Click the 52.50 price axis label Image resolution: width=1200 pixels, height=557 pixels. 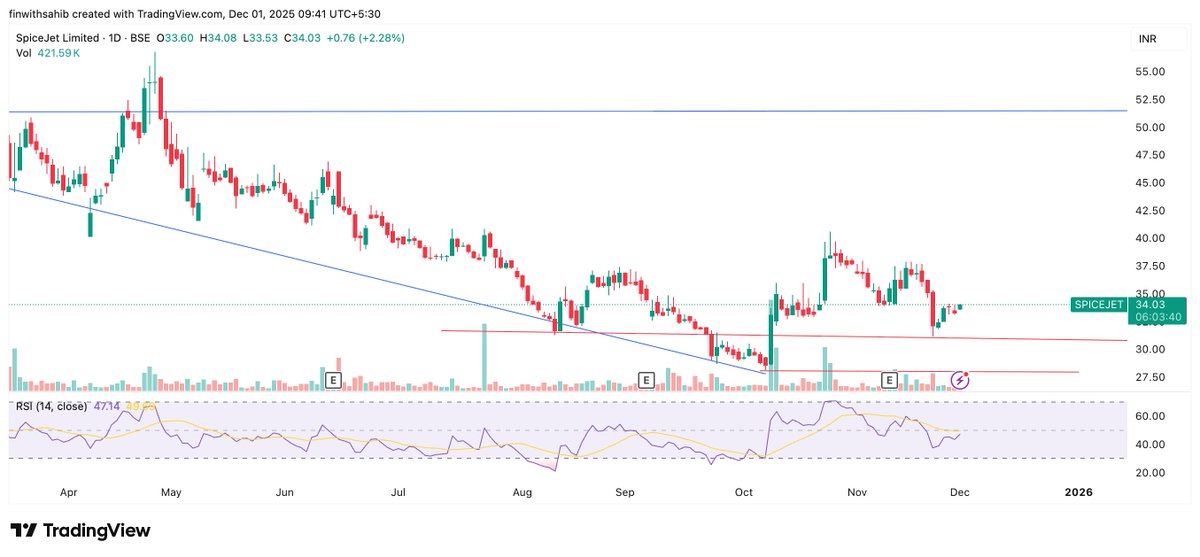[x=1150, y=100]
